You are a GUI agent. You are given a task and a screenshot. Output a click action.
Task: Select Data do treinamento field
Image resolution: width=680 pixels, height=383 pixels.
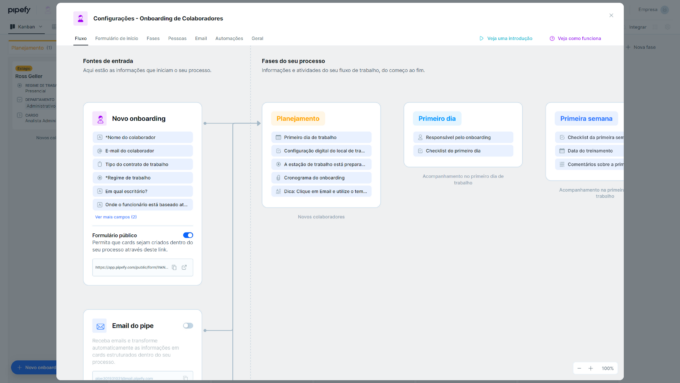click(589, 151)
